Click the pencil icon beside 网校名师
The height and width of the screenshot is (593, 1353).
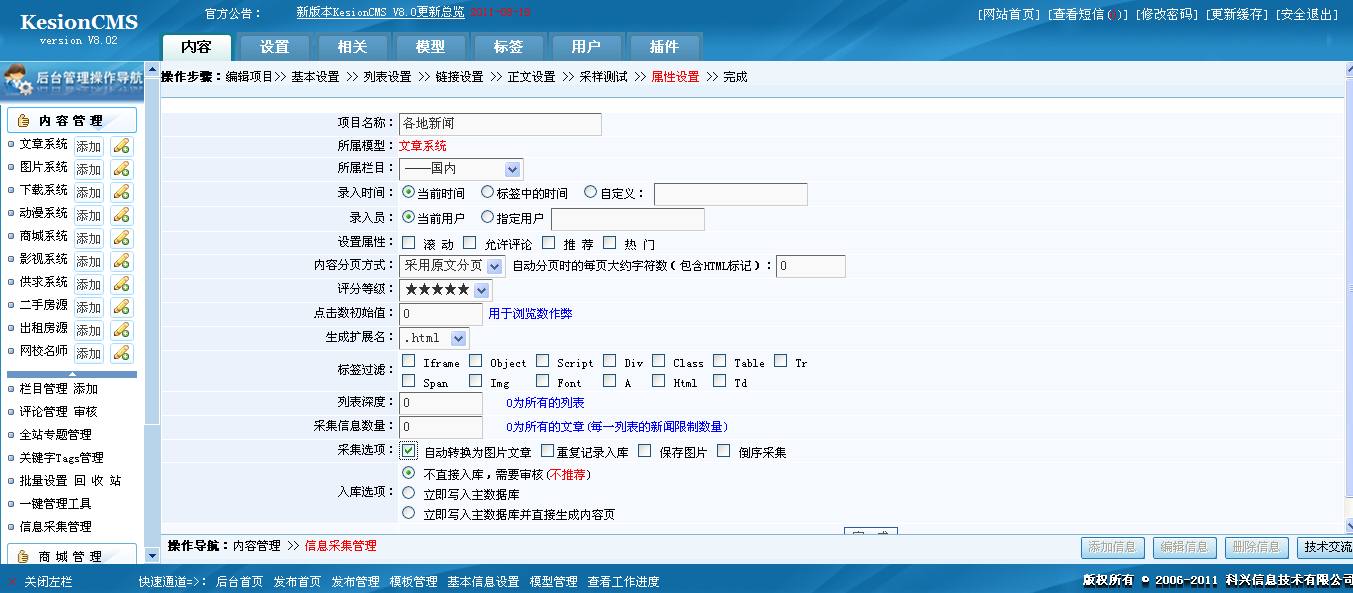click(x=121, y=352)
